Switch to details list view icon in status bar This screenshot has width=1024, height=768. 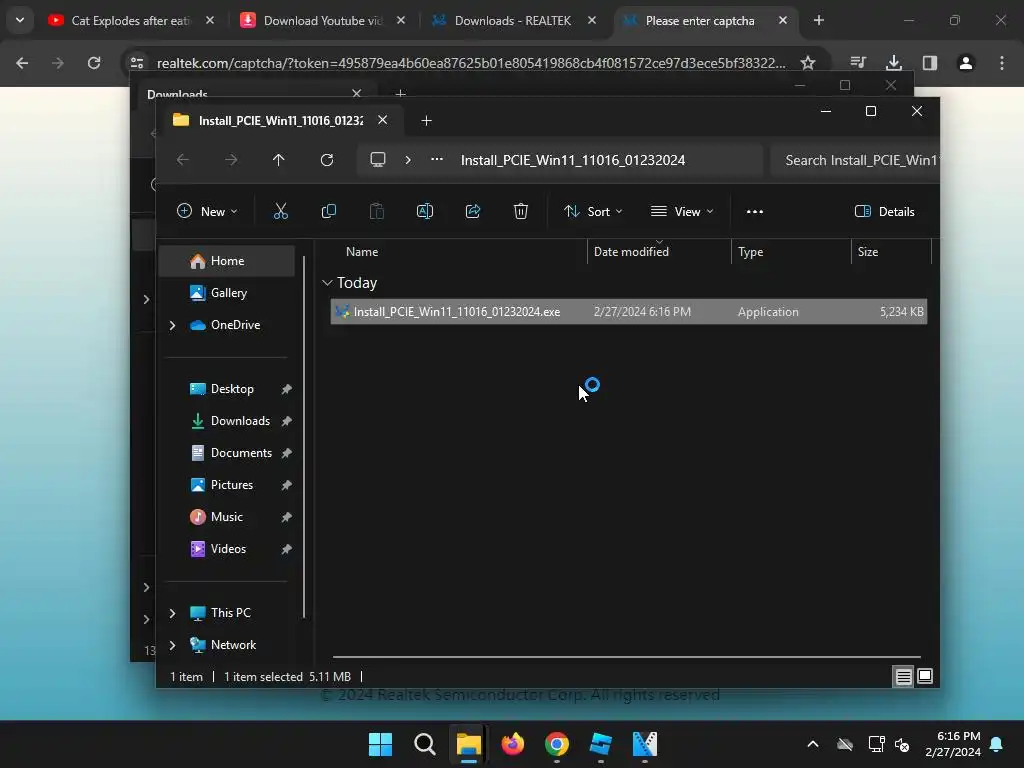pyautogui.click(x=903, y=677)
